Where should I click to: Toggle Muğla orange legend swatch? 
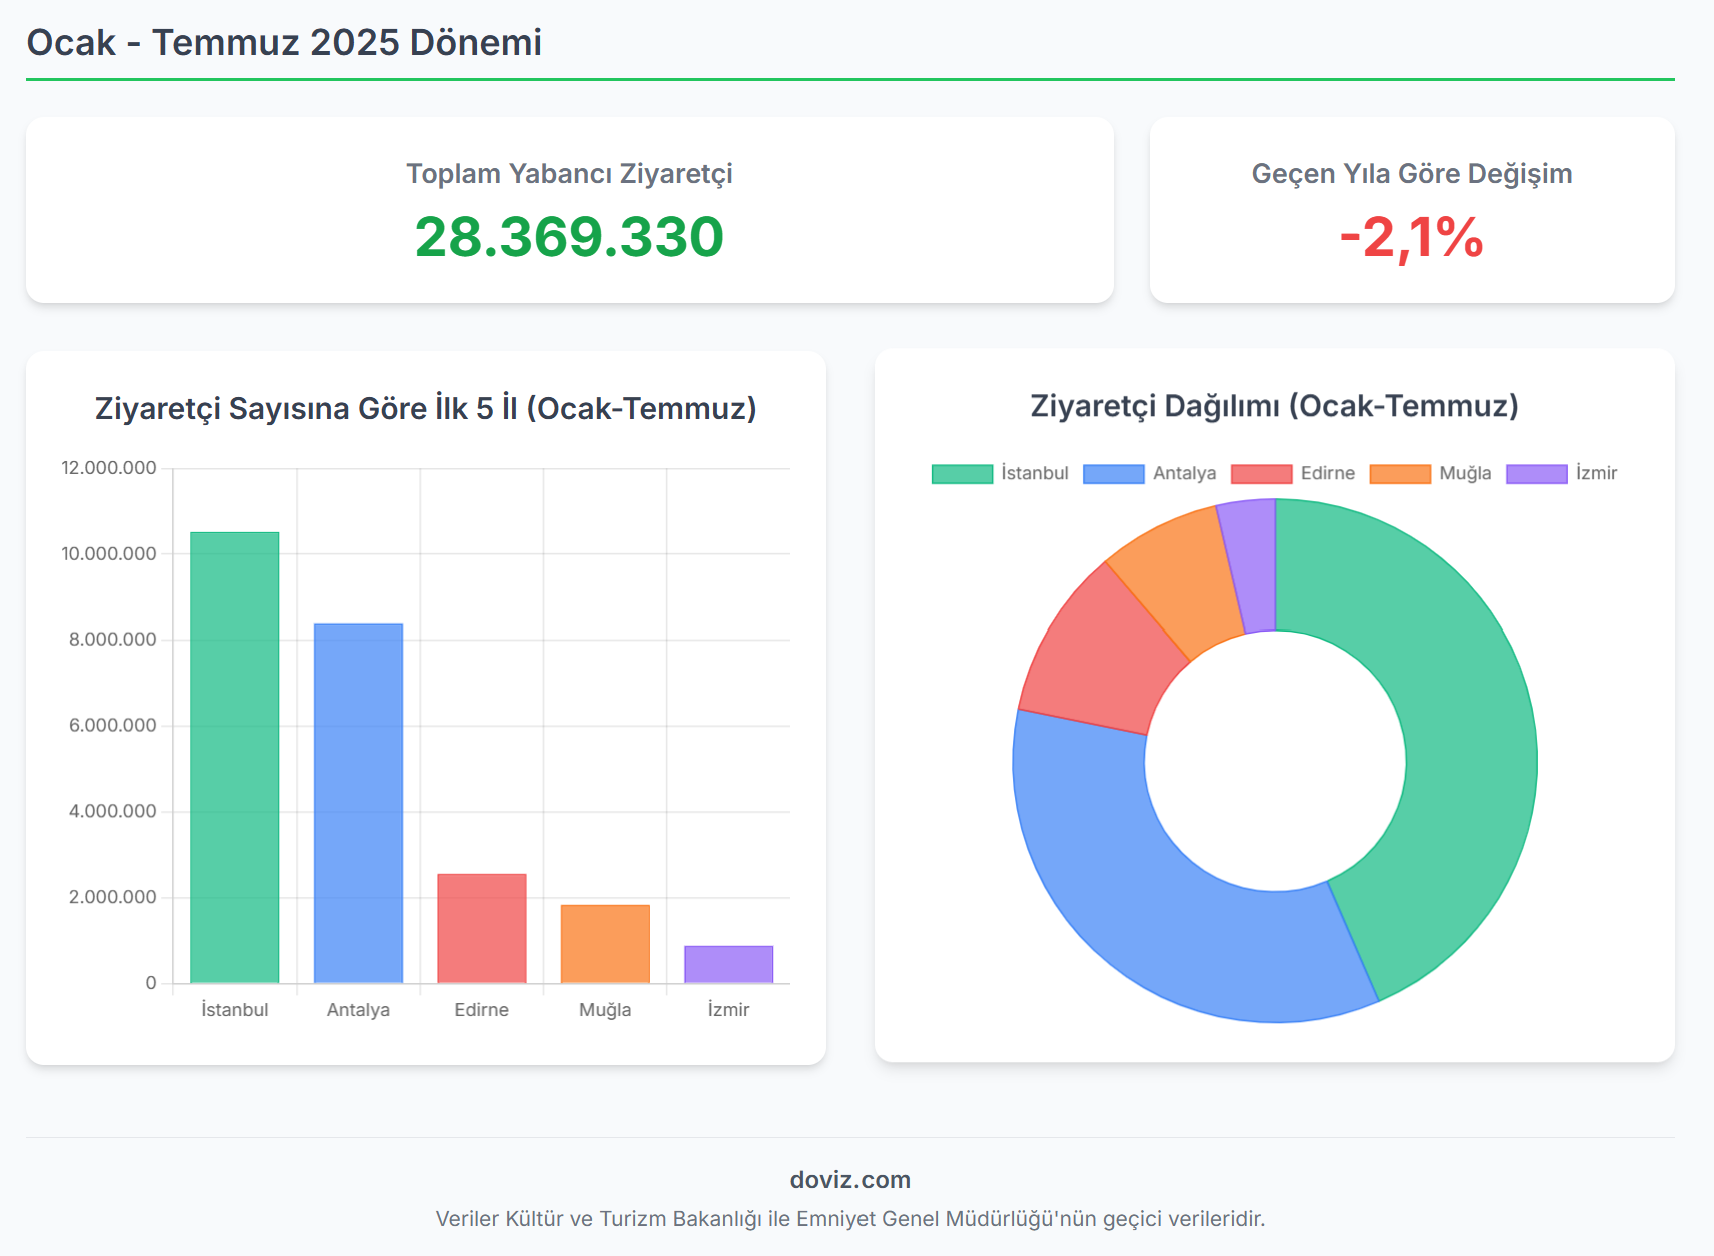pyautogui.click(x=1400, y=474)
